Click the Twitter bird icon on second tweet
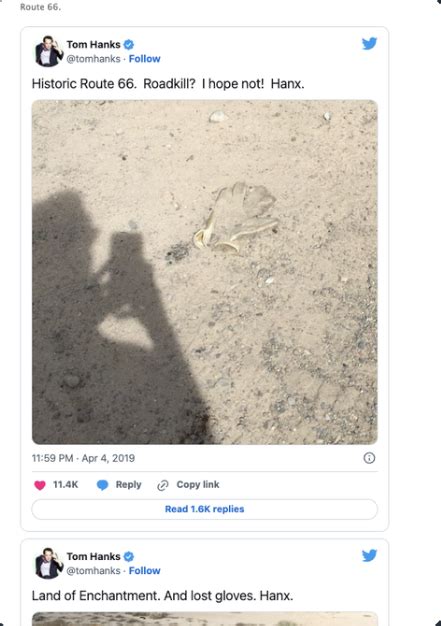This screenshot has width=441, height=626. [x=369, y=555]
